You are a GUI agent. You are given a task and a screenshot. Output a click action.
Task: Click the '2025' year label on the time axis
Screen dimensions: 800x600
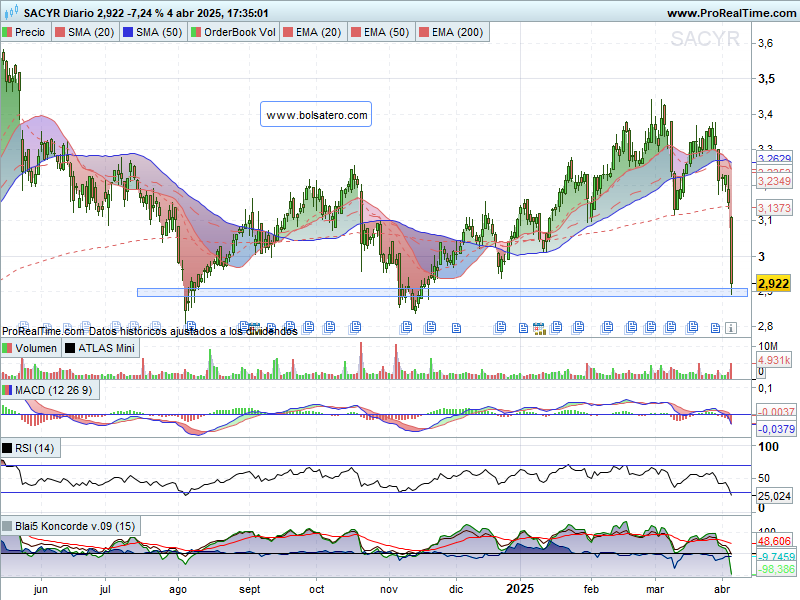pyautogui.click(x=520, y=589)
